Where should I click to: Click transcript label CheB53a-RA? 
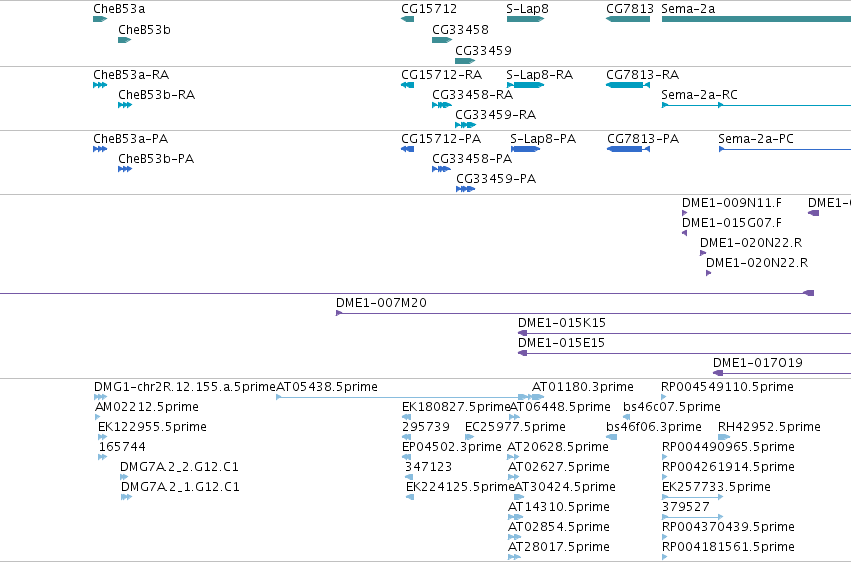point(131,75)
